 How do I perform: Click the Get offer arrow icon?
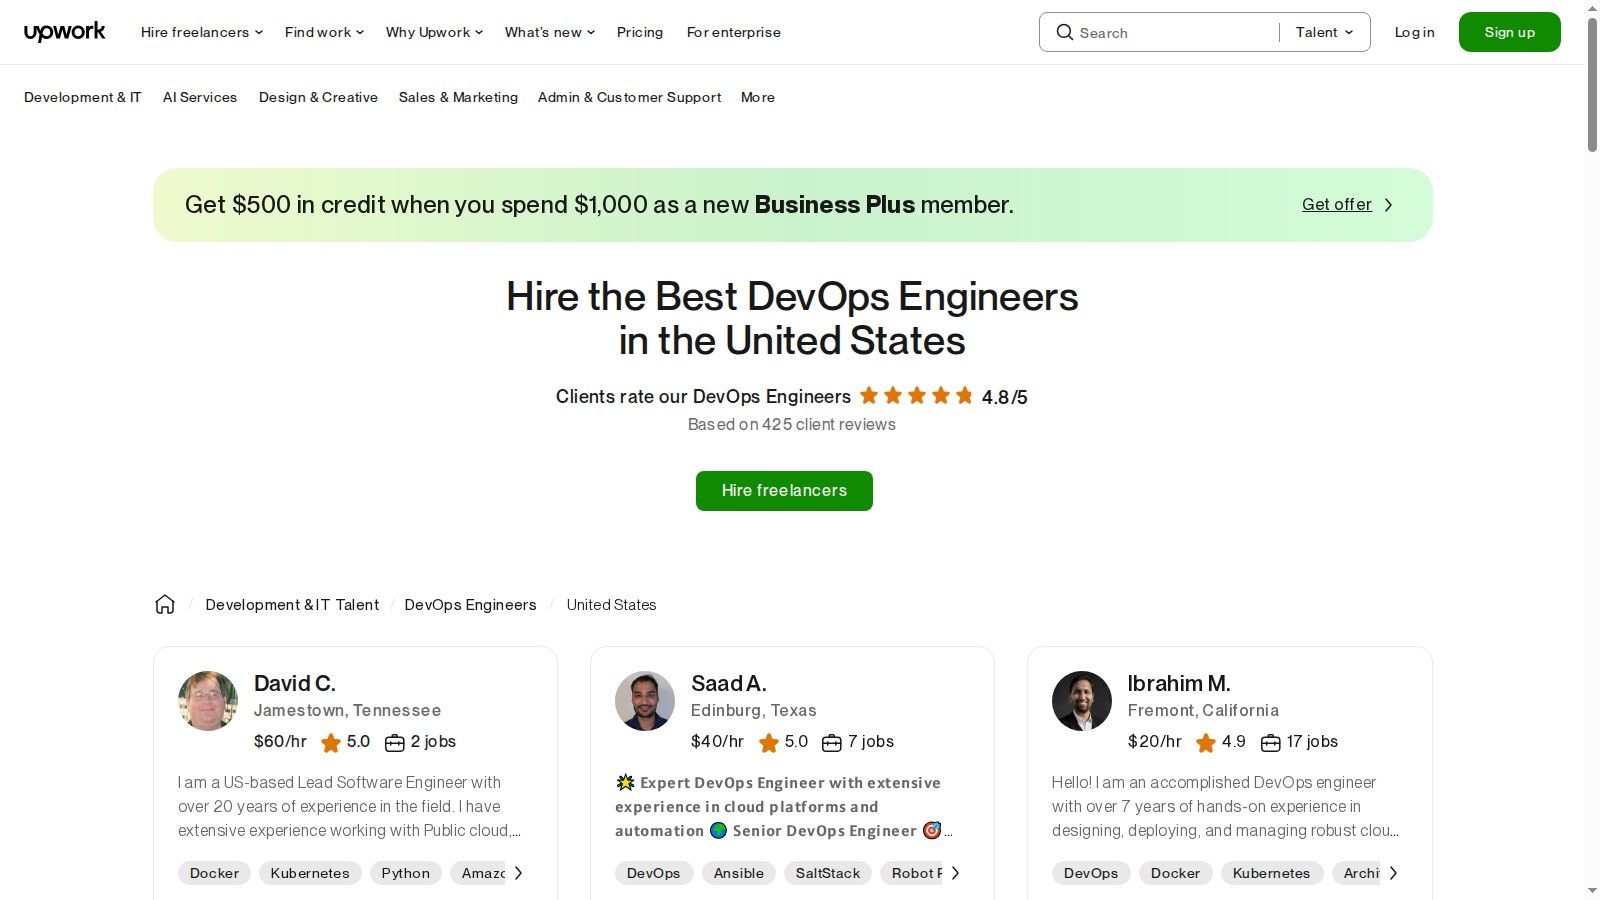click(1388, 204)
